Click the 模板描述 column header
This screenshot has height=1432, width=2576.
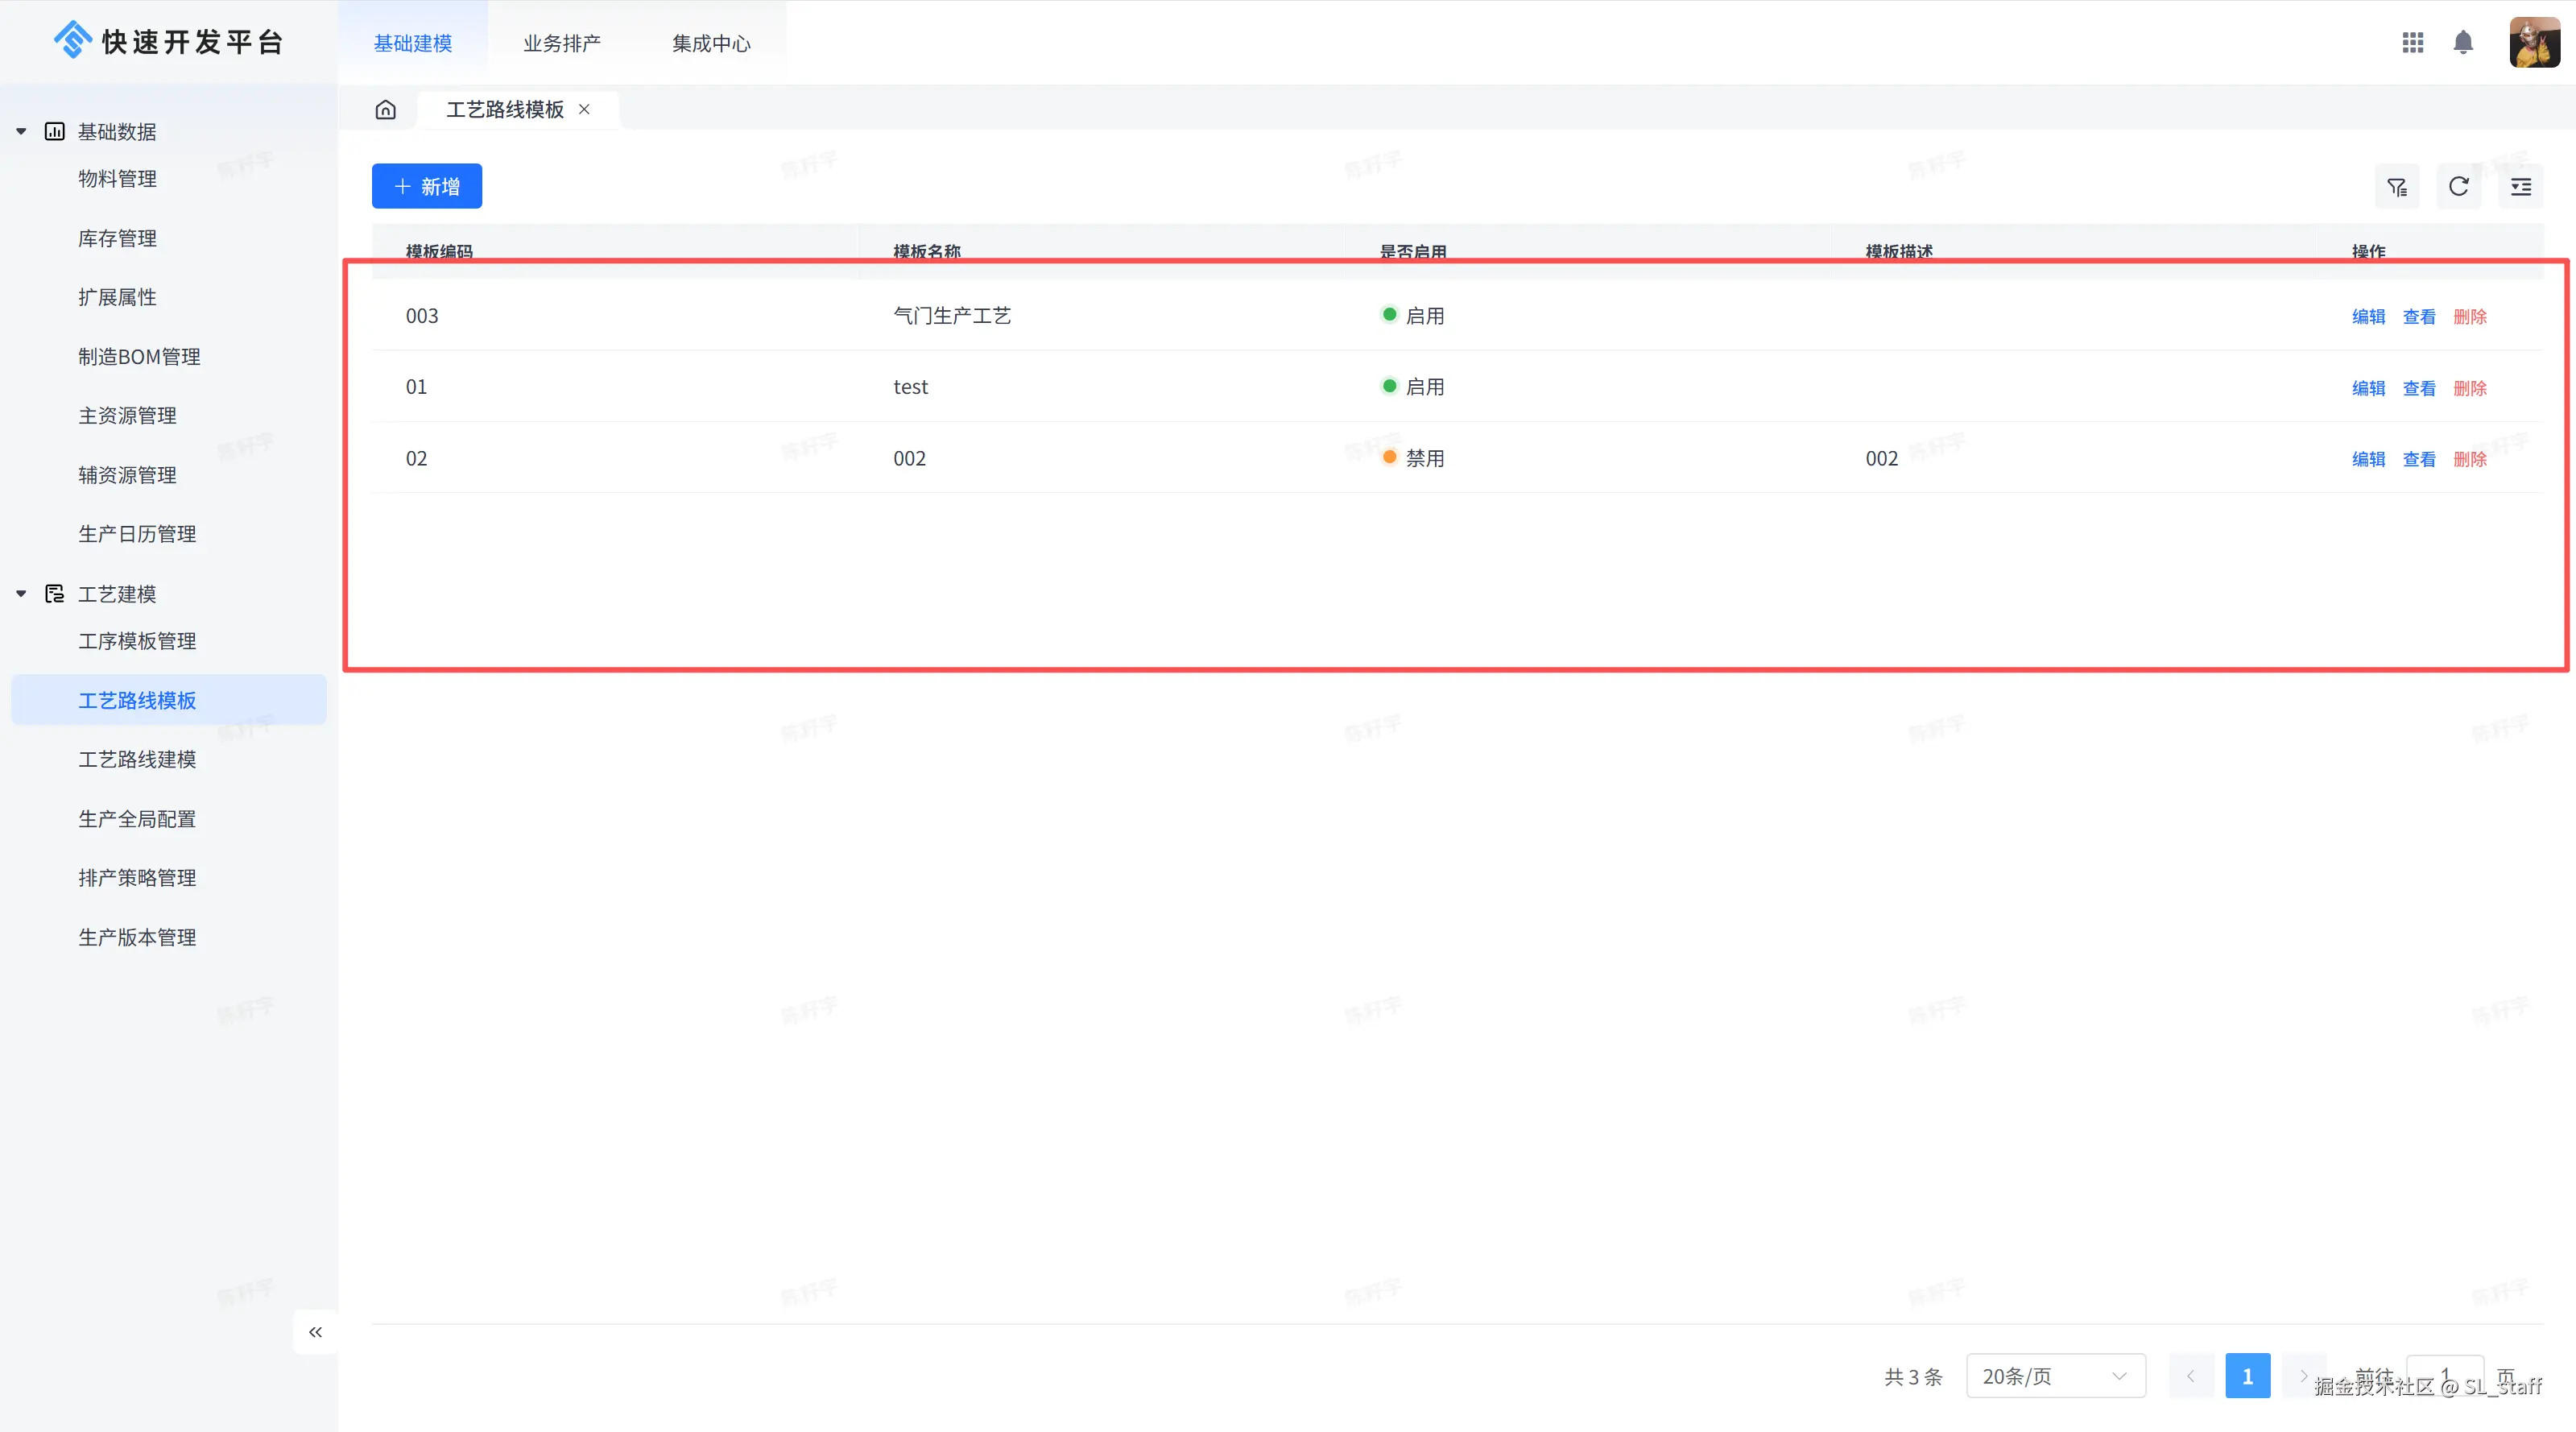click(1899, 251)
